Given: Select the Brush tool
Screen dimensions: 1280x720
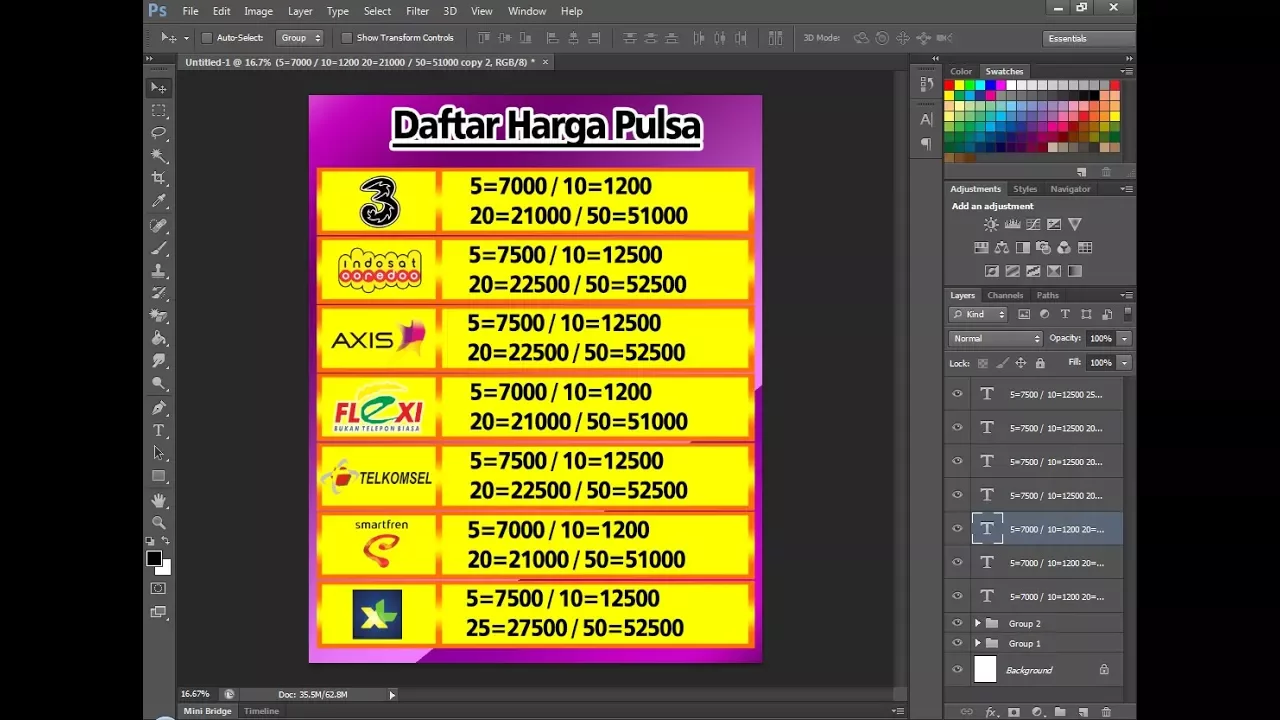Looking at the screenshot, I should pos(159,248).
